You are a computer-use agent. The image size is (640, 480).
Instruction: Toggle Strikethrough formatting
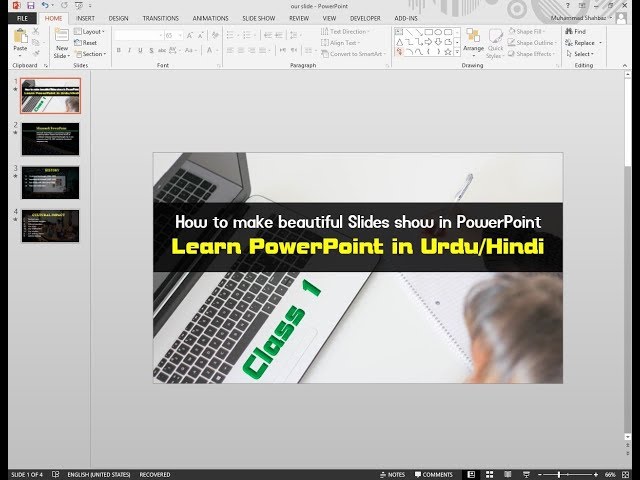coord(162,50)
